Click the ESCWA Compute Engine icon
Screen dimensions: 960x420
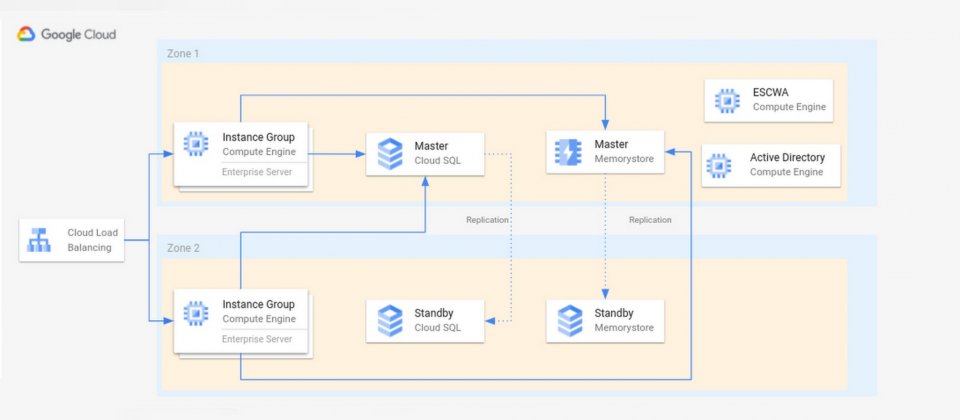pos(727,100)
